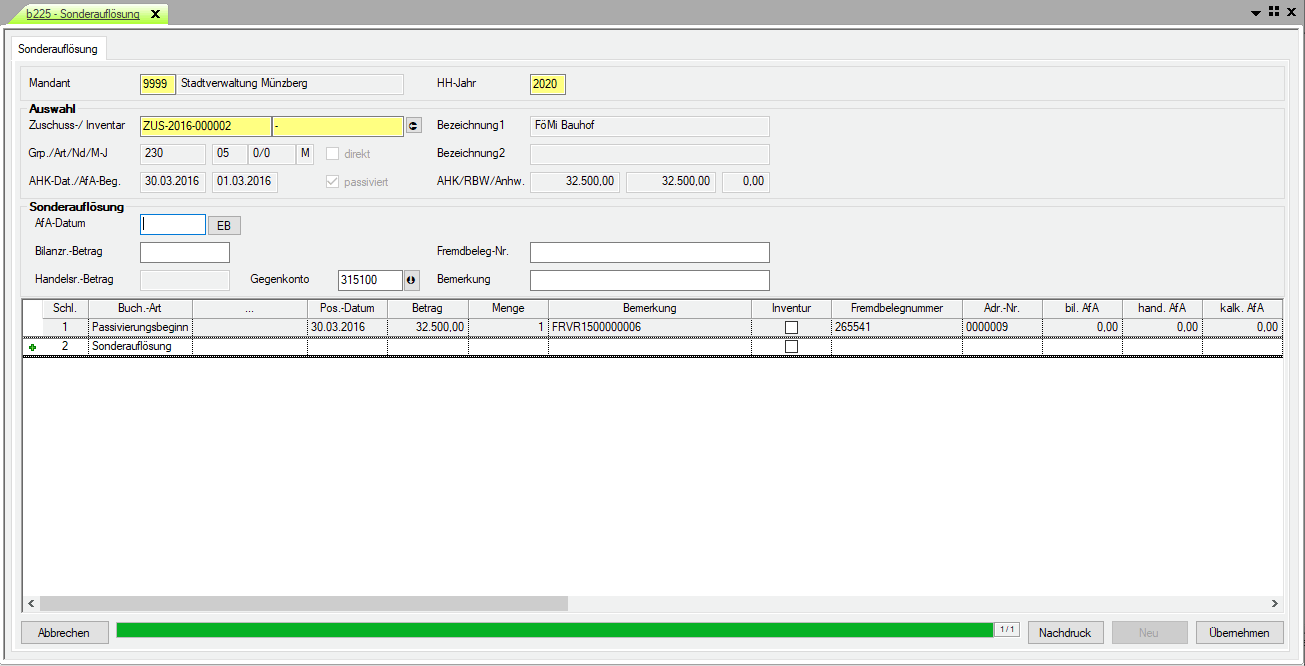Click the grid layout icon at top right
The image size is (1305, 666).
1274,12
